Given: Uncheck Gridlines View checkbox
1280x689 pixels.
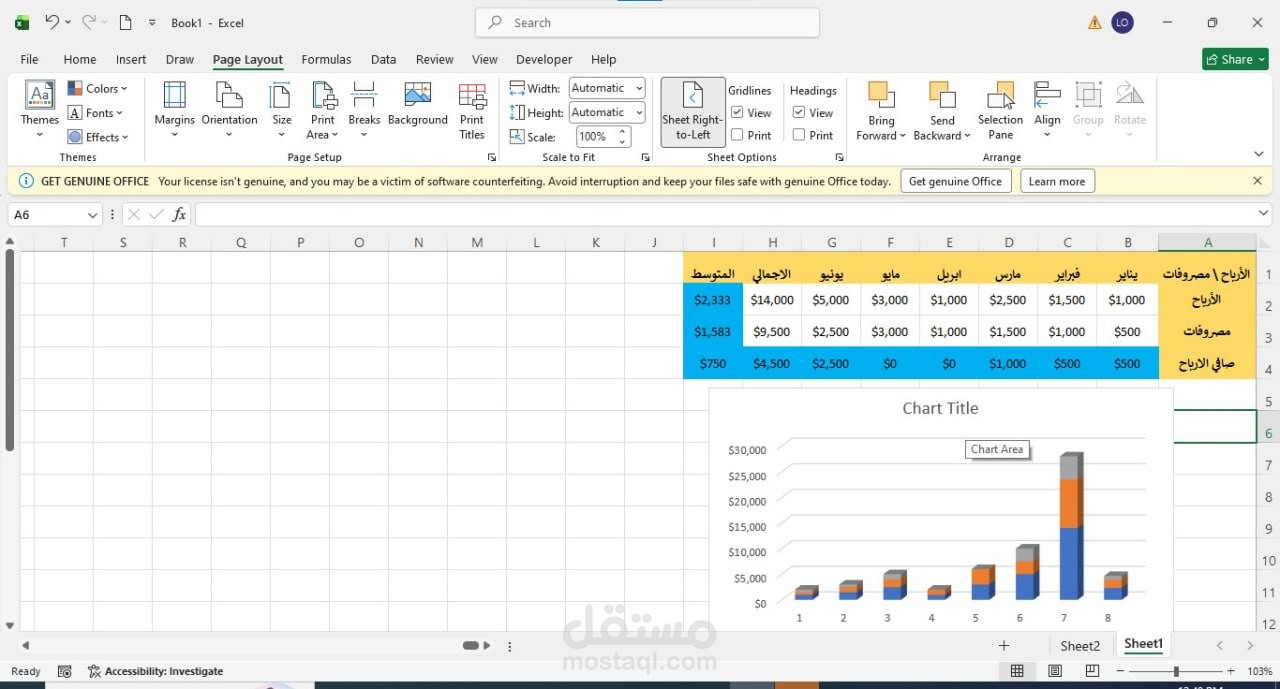Looking at the screenshot, I should pos(737,112).
